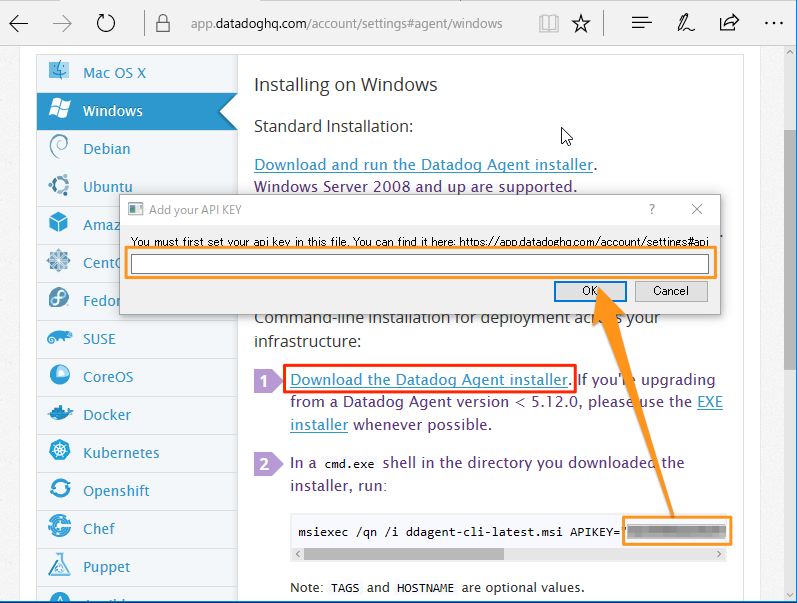Click the address bar URL
Viewport: 797px width, 603px height.
(346, 23)
